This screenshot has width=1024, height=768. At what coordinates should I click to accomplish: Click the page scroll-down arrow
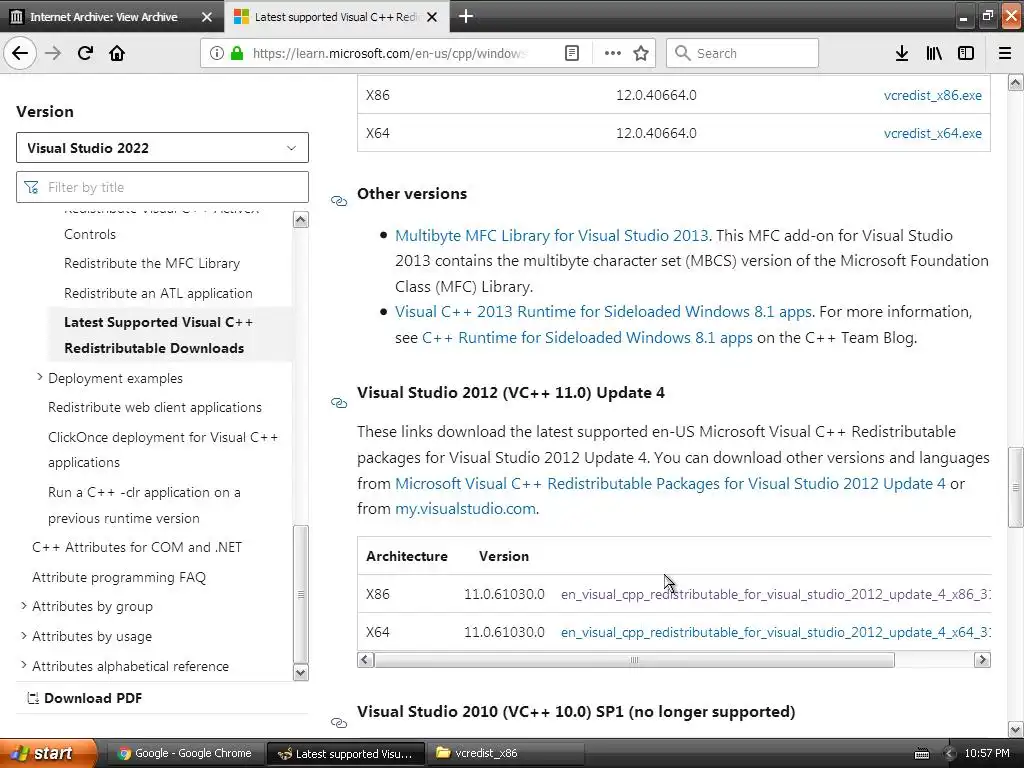[x=1015, y=729]
